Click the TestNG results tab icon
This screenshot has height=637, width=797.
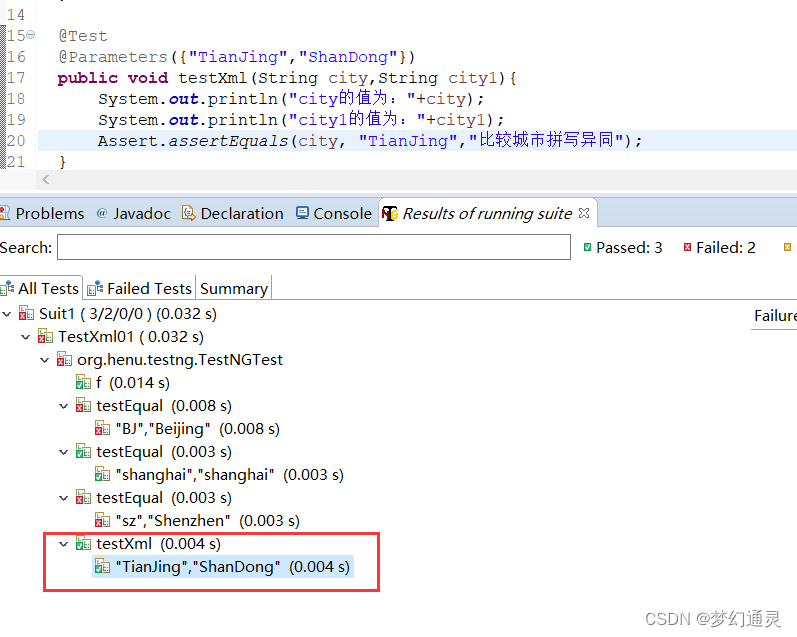click(x=389, y=214)
